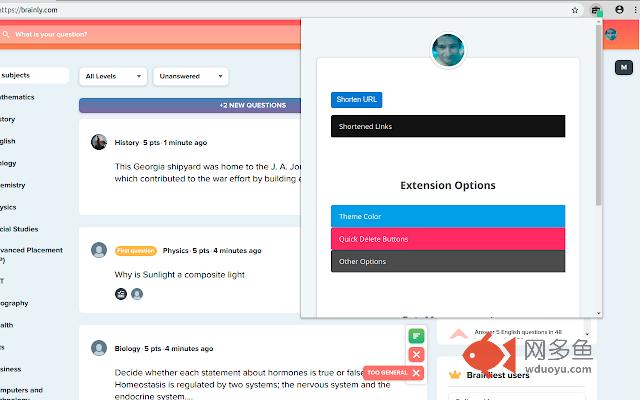This screenshot has width=640, height=400.
Task: Click the search magnifier icon
Action: [6, 35]
